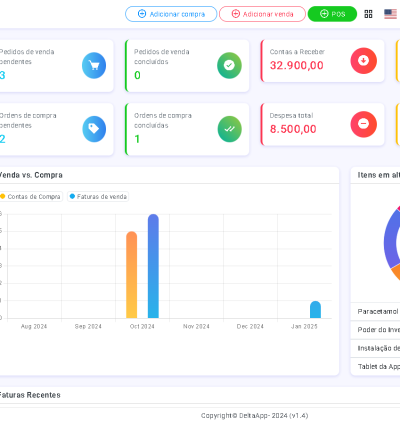The height and width of the screenshot is (424, 400).
Task: Click the completed sales orders count 0
Action: coord(137,75)
